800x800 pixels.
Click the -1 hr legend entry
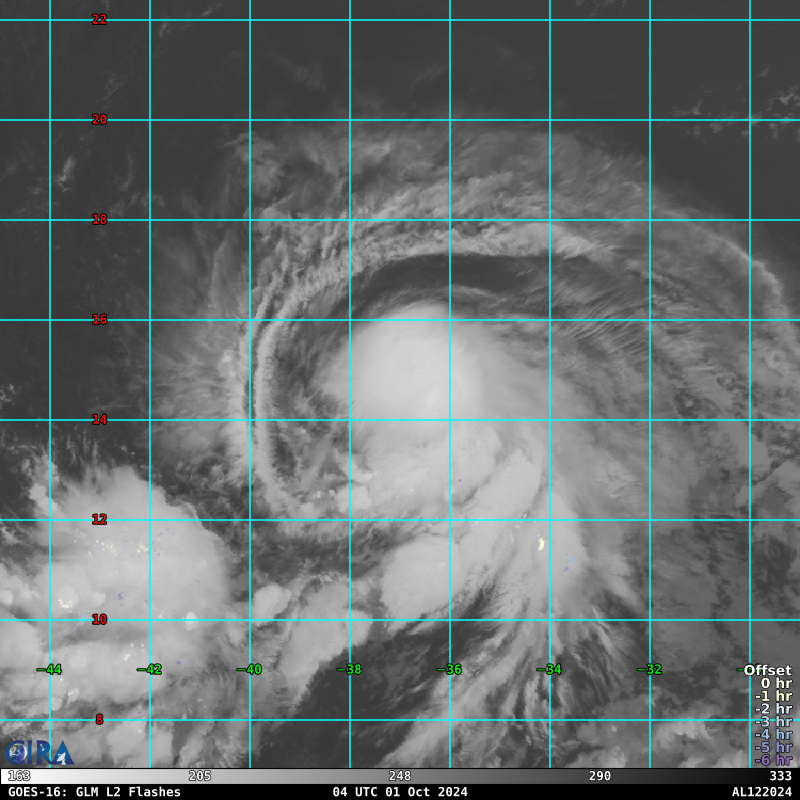click(x=773, y=696)
